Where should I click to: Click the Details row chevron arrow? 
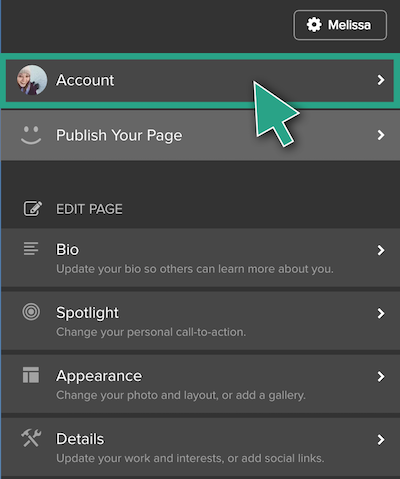[x=381, y=440]
